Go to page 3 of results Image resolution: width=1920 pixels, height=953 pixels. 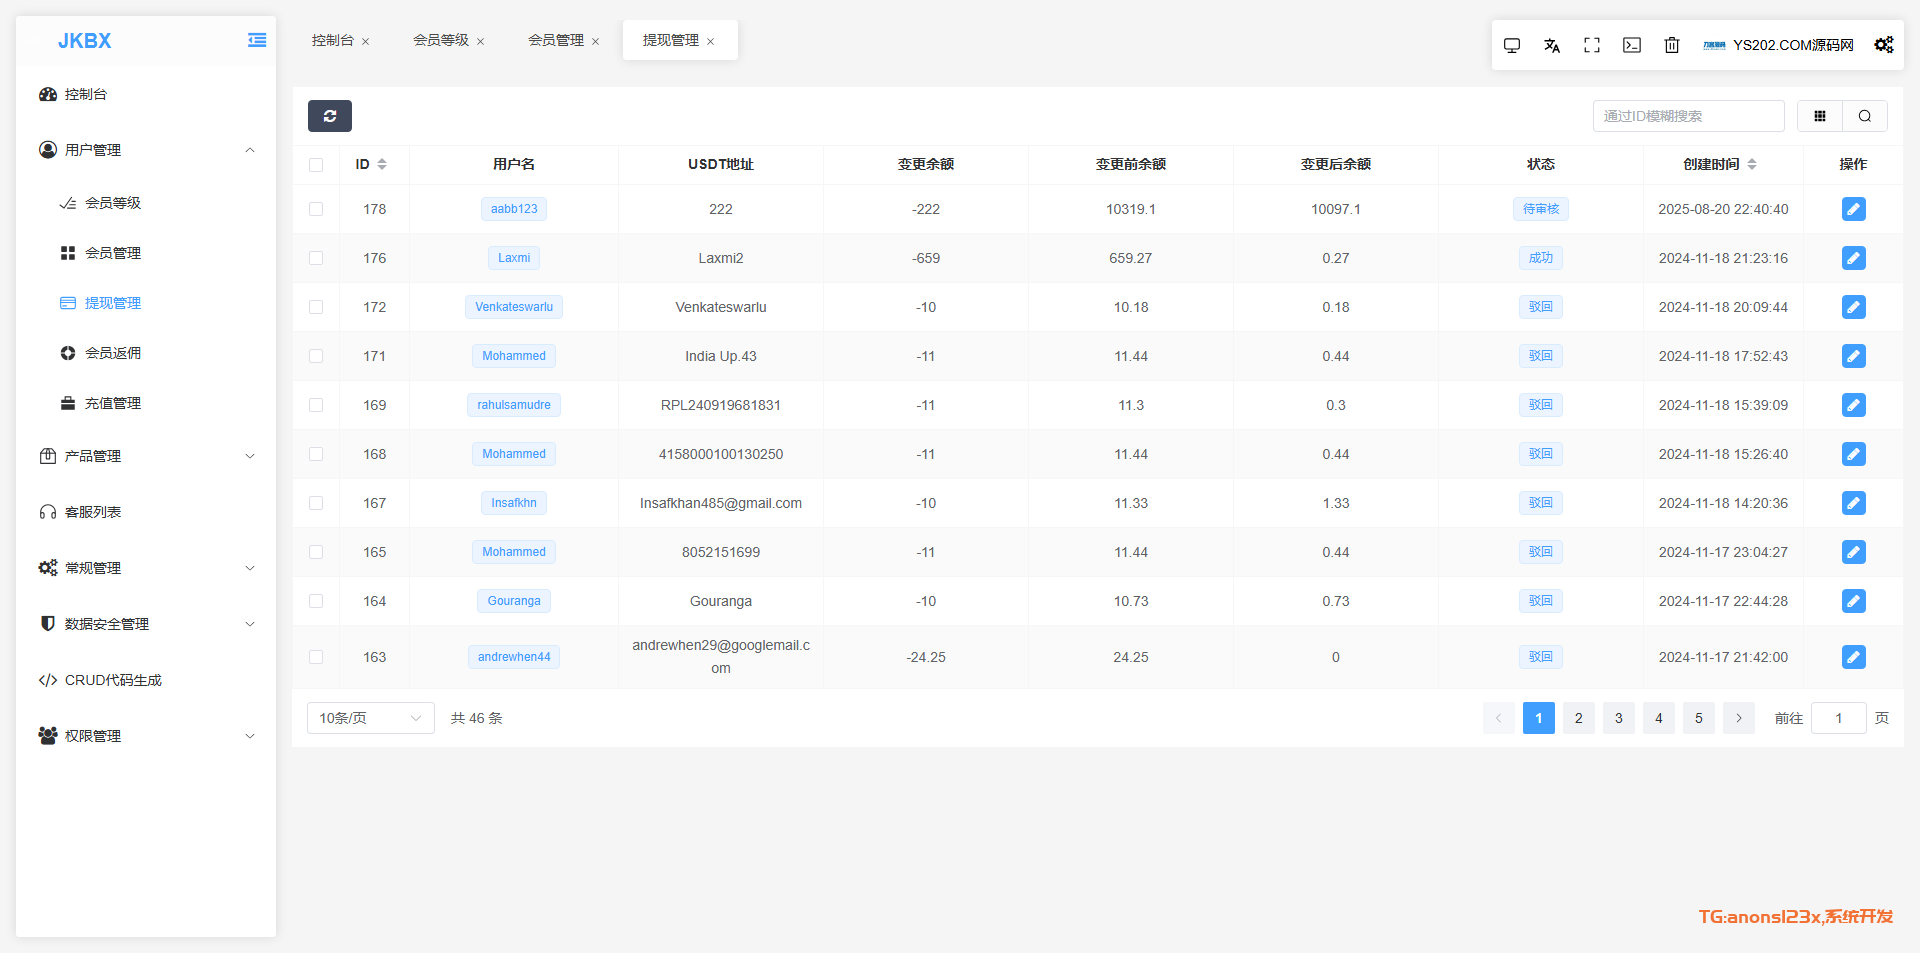pos(1618,718)
